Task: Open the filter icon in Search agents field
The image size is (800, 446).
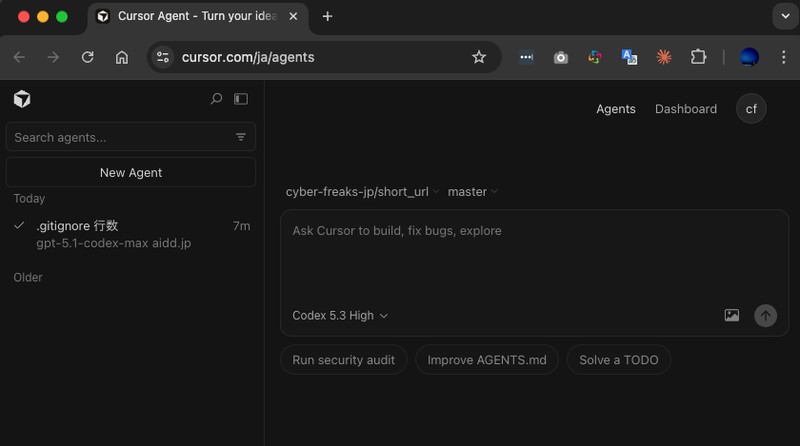Action: coord(241,137)
